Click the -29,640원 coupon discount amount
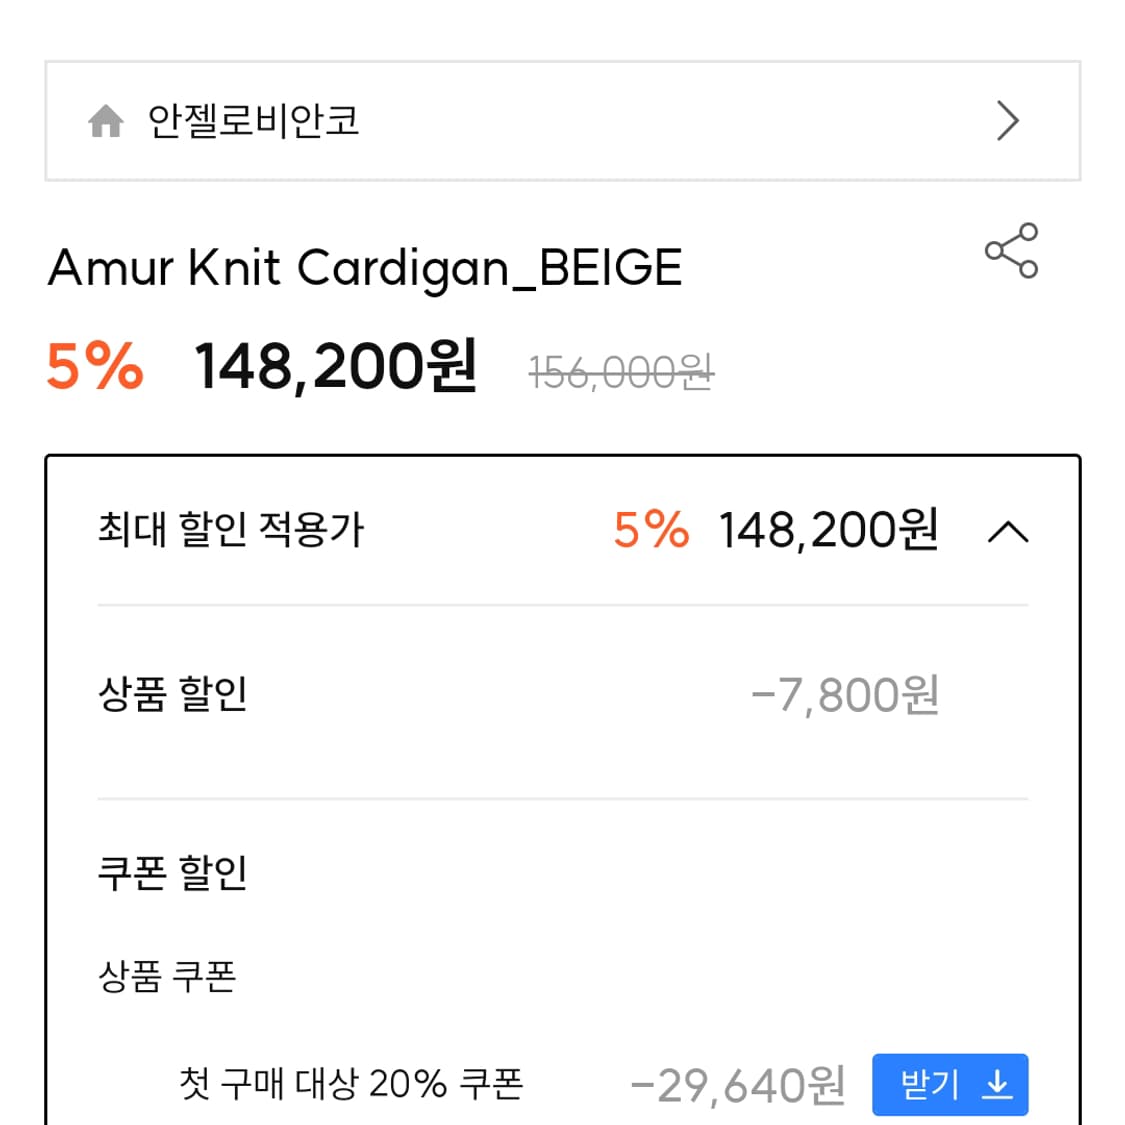The width and height of the screenshot is (1125, 1125). (740, 1083)
